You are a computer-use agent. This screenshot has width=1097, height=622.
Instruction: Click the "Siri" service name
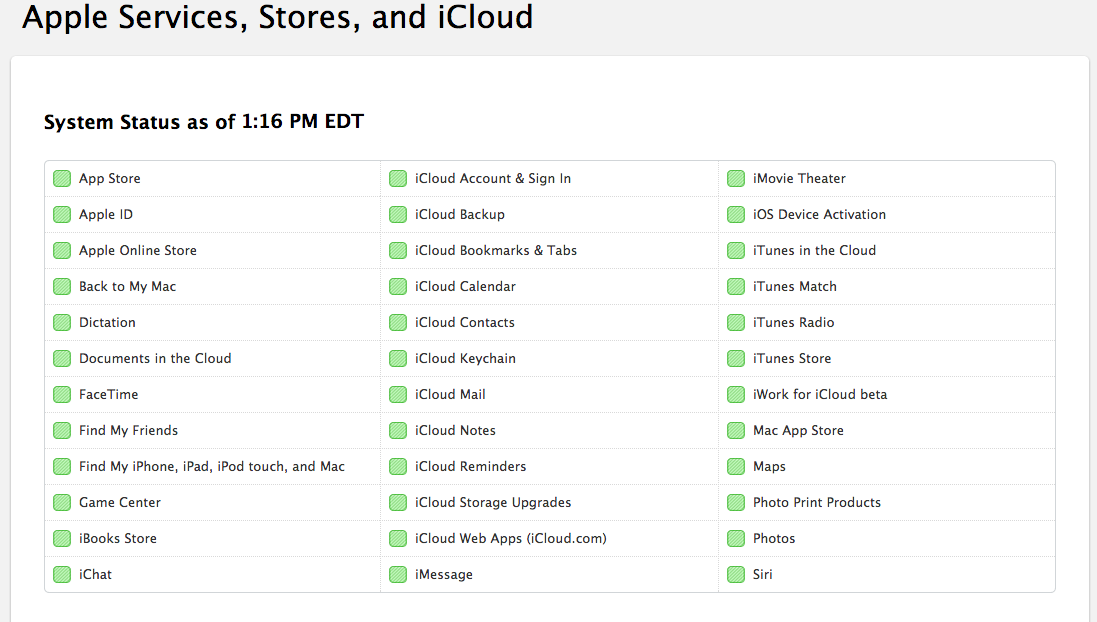763,574
